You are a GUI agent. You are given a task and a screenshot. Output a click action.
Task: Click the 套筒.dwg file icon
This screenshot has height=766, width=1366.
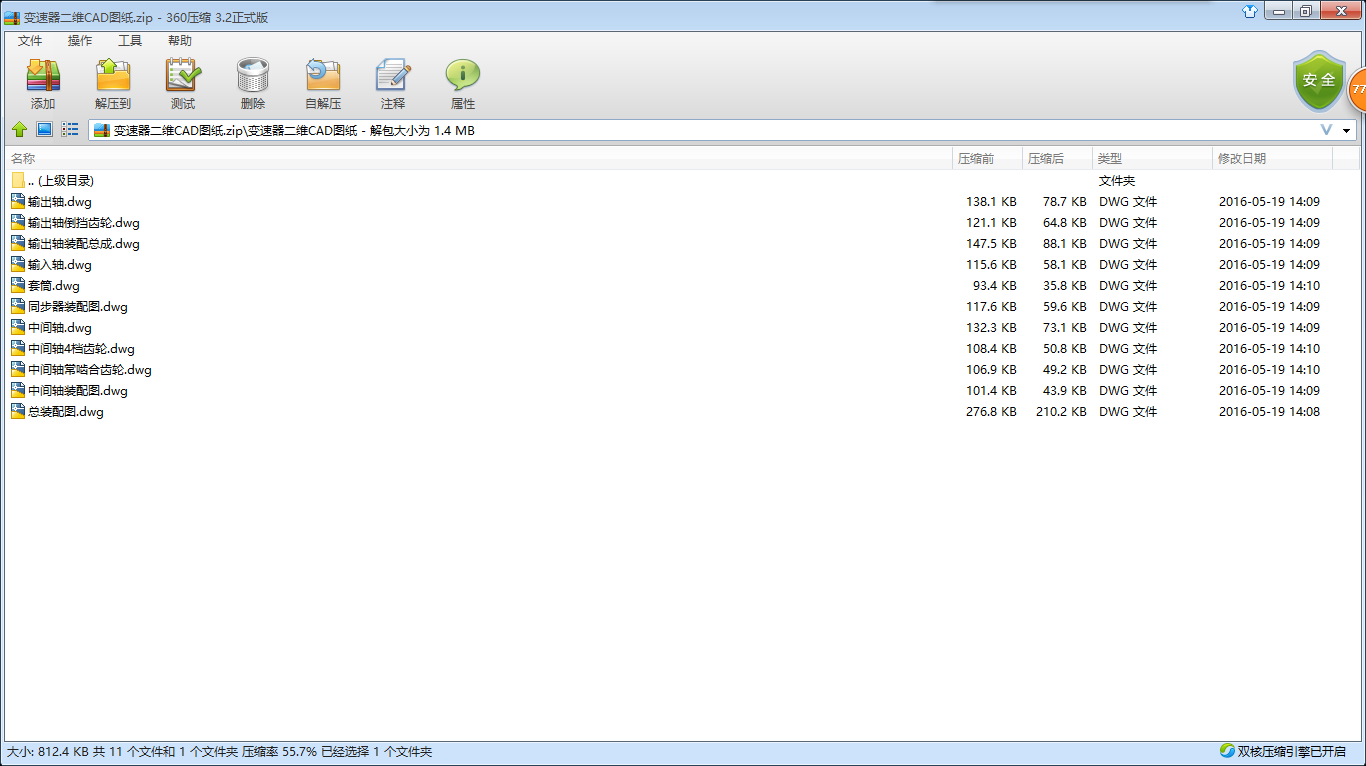coord(18,286)
